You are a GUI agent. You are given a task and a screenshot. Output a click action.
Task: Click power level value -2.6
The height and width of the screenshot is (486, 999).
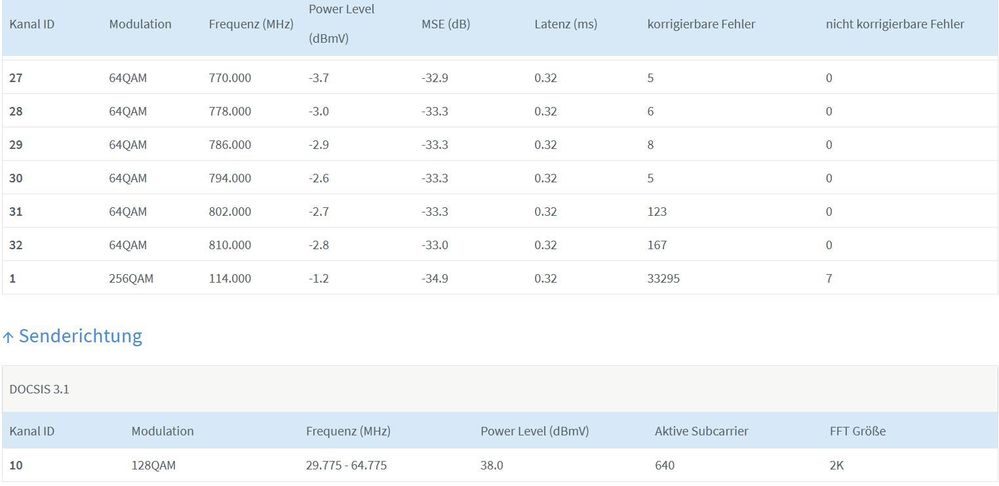point(319,178)
